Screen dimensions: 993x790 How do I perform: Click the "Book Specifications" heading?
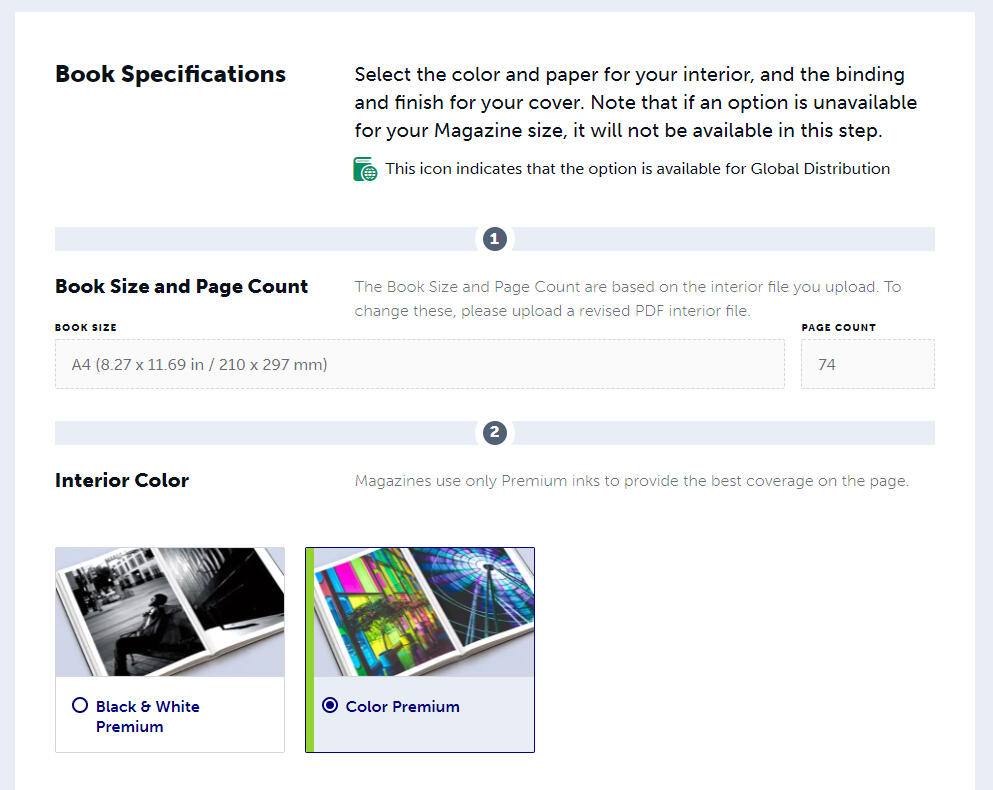[x=170, y=74]
